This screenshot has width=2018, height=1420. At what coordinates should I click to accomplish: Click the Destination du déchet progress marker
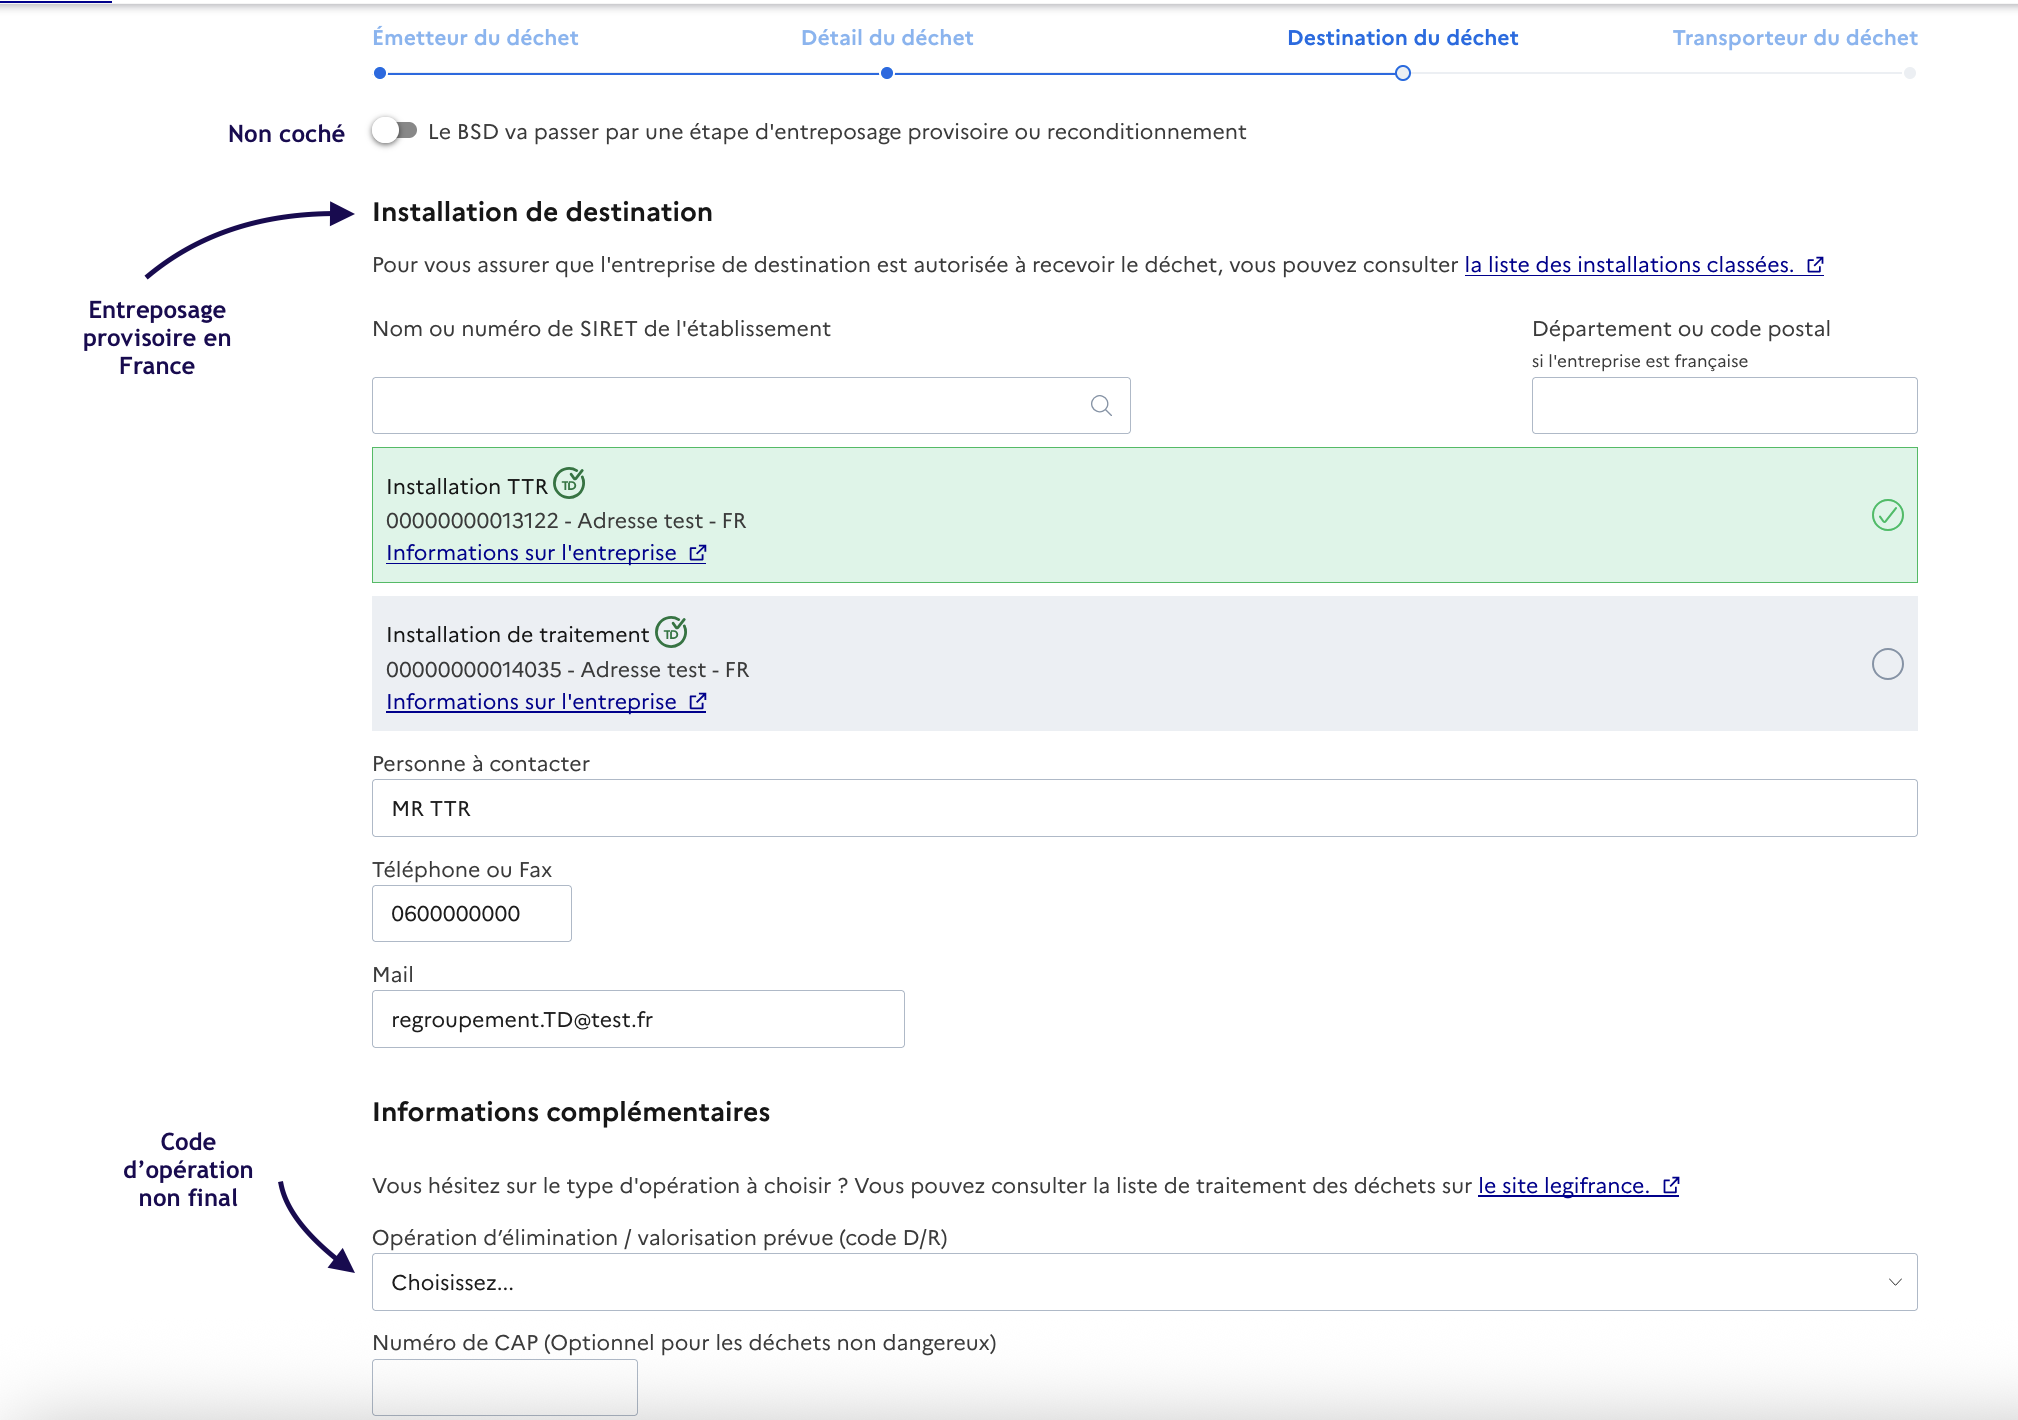click(1402, 73)
